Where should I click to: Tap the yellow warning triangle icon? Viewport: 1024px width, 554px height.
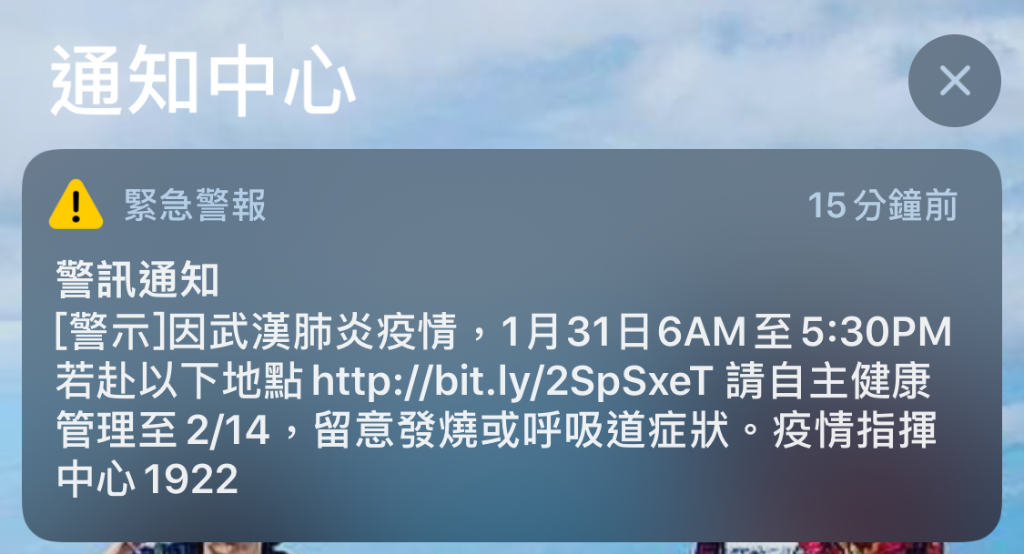76,204
